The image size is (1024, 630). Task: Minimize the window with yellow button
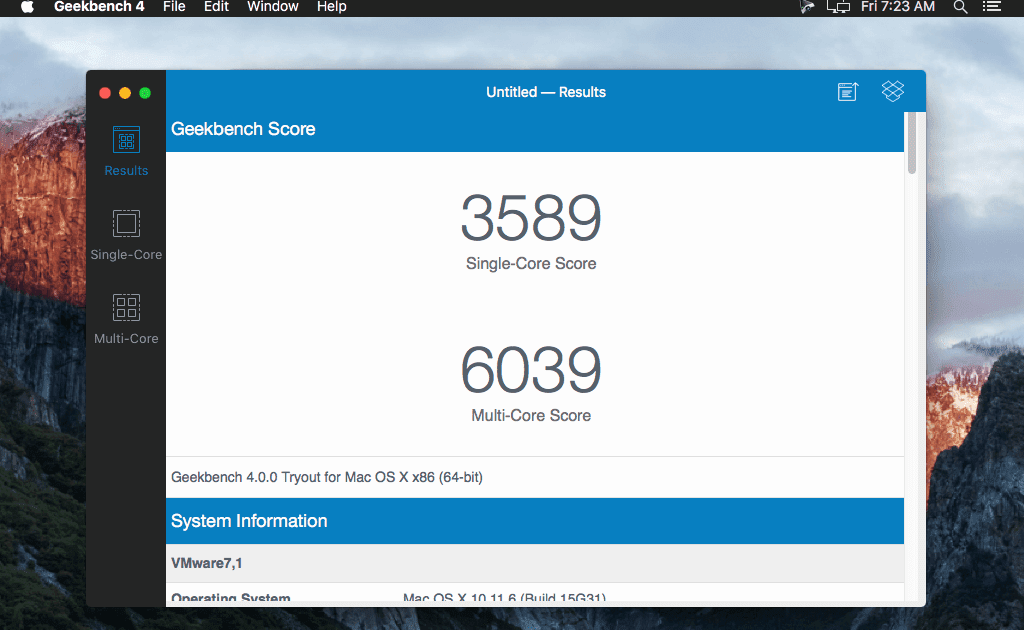coord(125,93)
